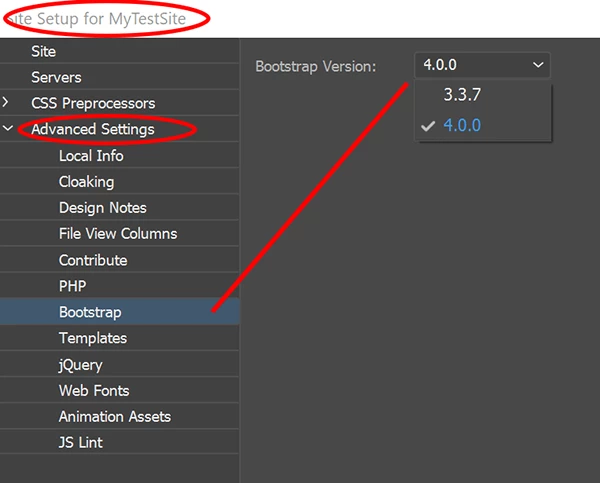This screenshot has height=483, width=600.
Task: Select the PHP category
Action: coord(119,286)
